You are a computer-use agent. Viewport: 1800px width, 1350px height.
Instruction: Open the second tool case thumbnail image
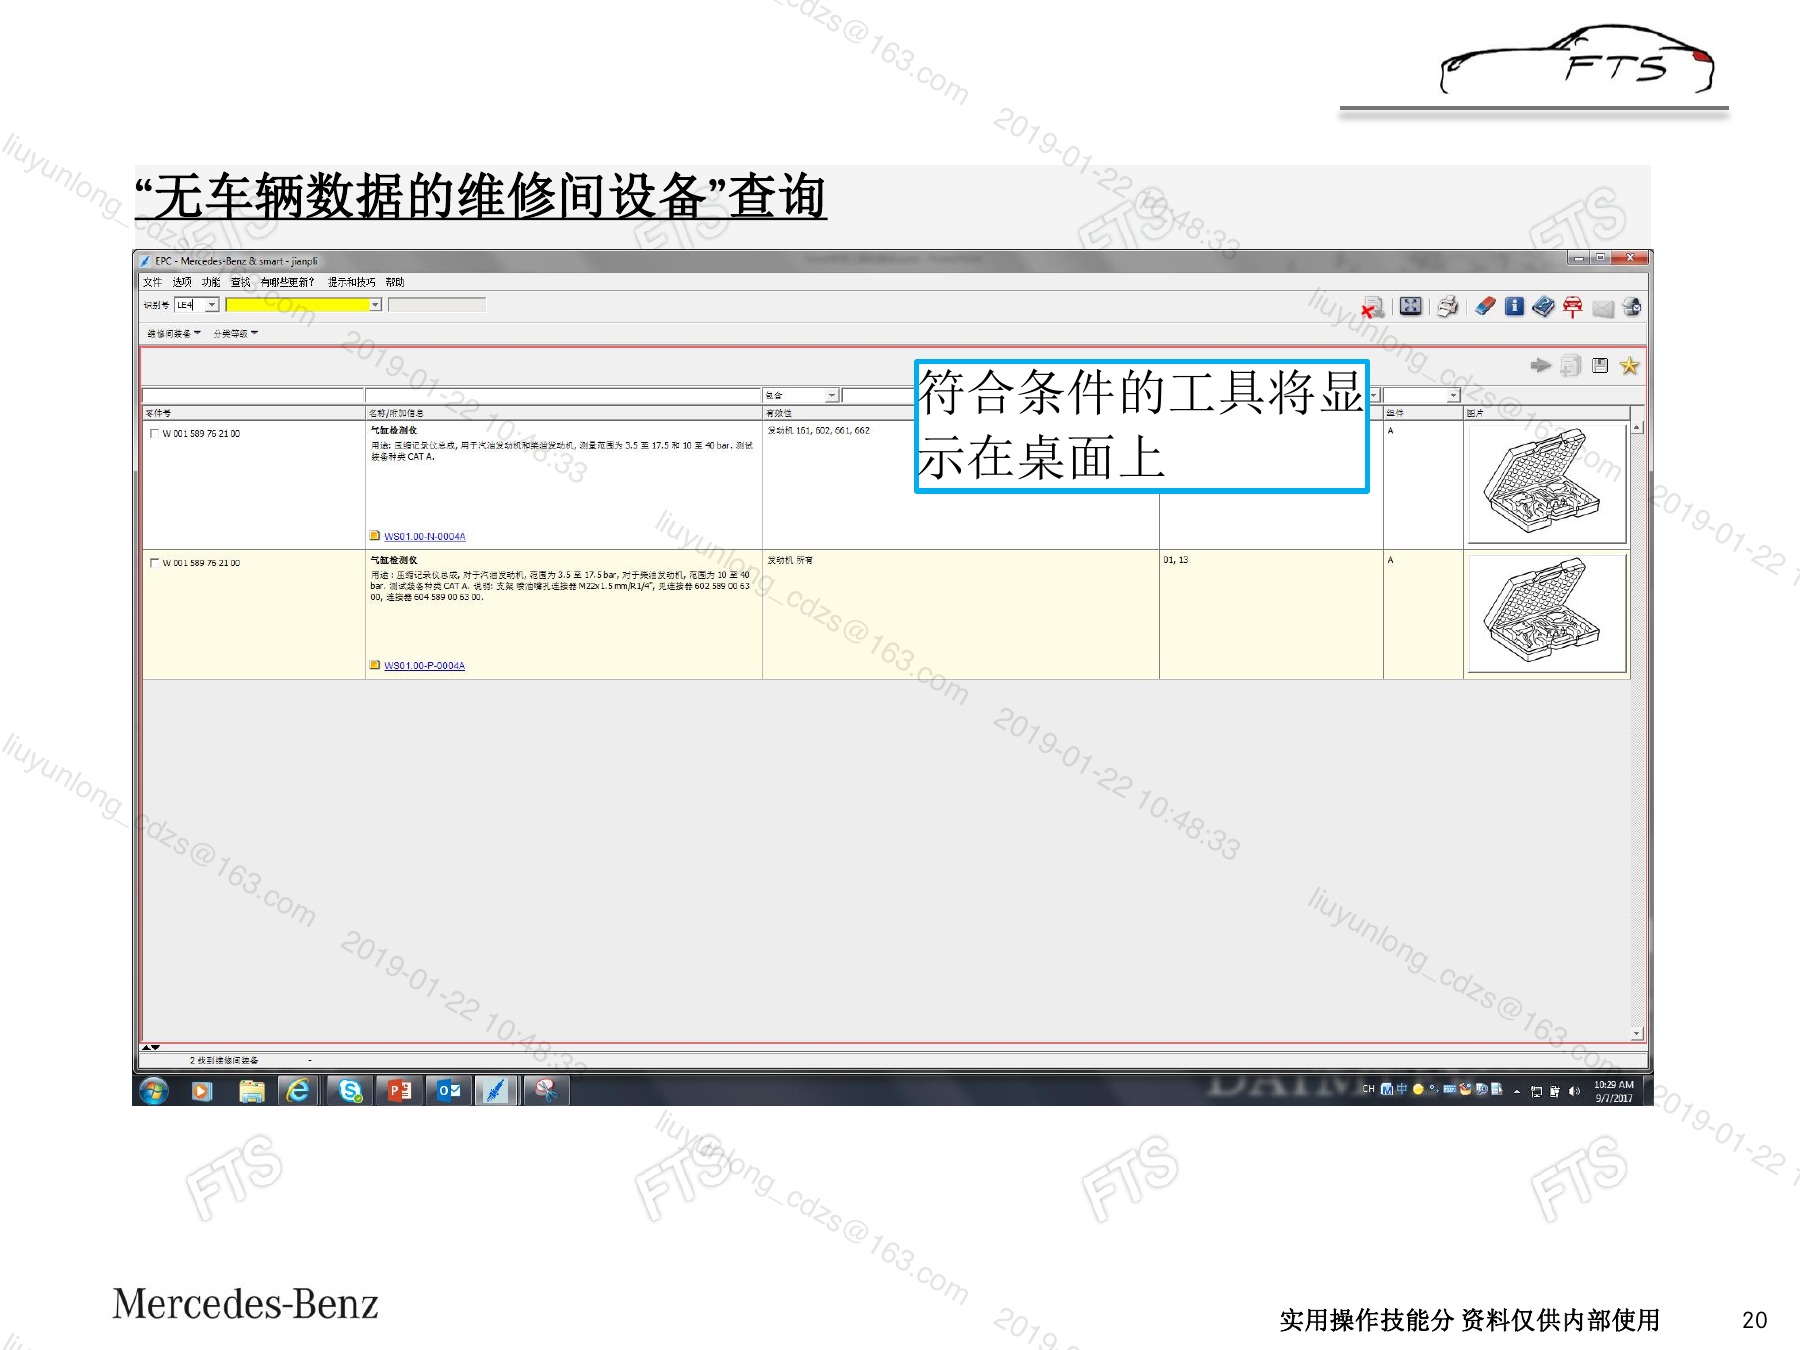[x=1546, y=613]
